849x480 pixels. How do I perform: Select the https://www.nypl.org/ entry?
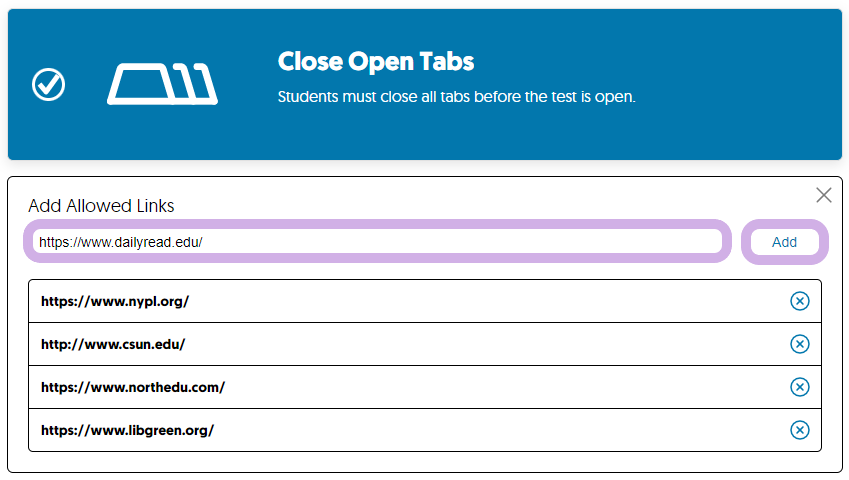coord(425,301)
